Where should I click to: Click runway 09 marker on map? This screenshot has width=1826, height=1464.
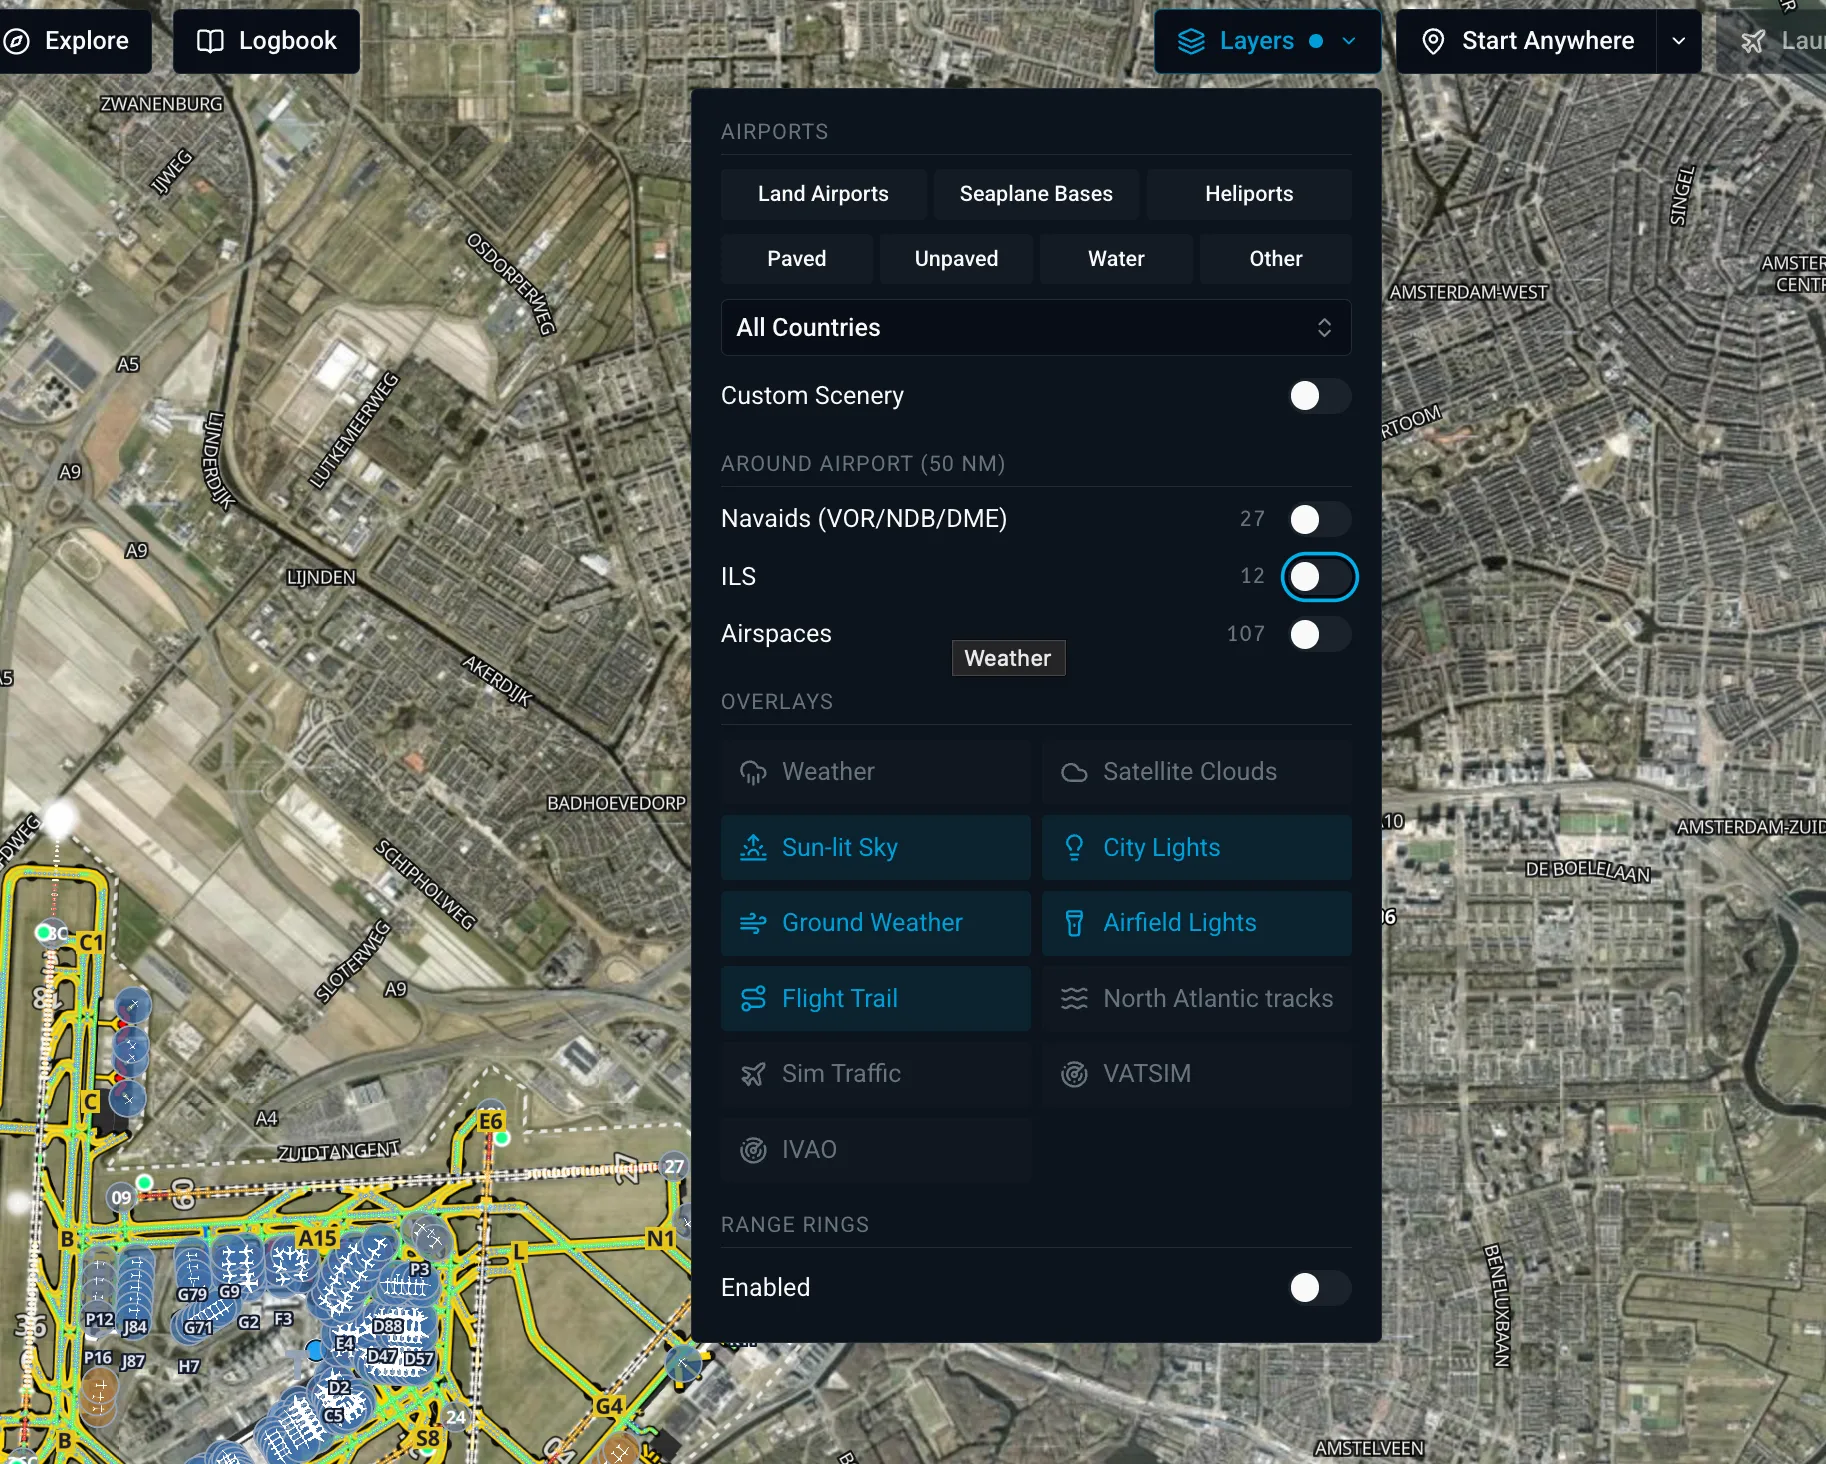point(121,1197)
